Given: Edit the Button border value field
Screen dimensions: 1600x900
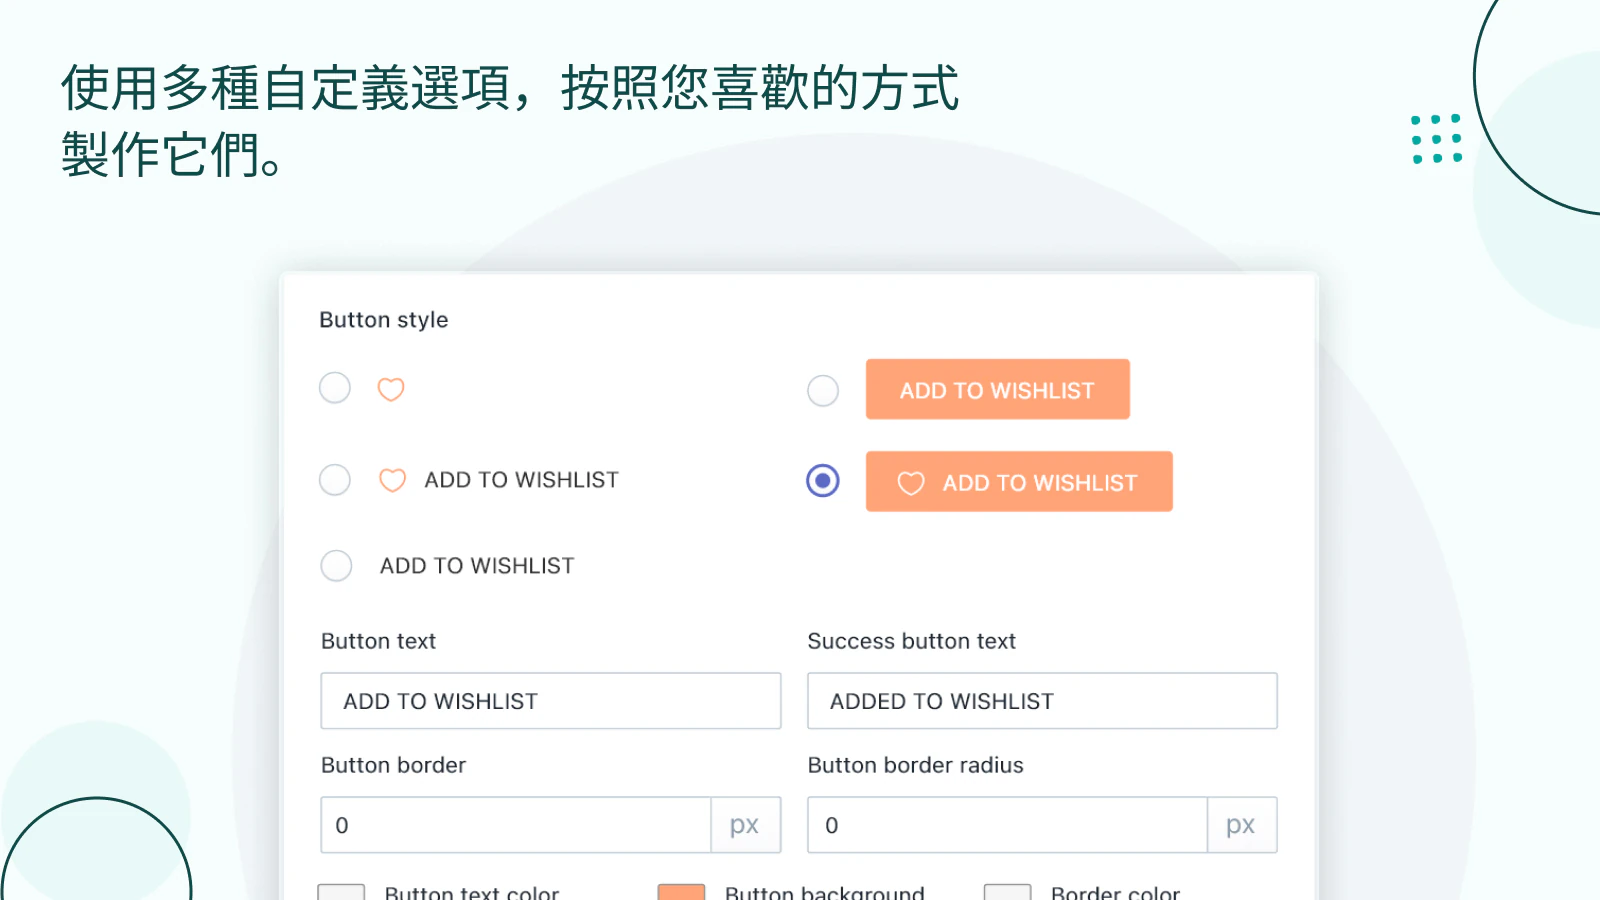Looking at the screenshot, I should (516, 825).
